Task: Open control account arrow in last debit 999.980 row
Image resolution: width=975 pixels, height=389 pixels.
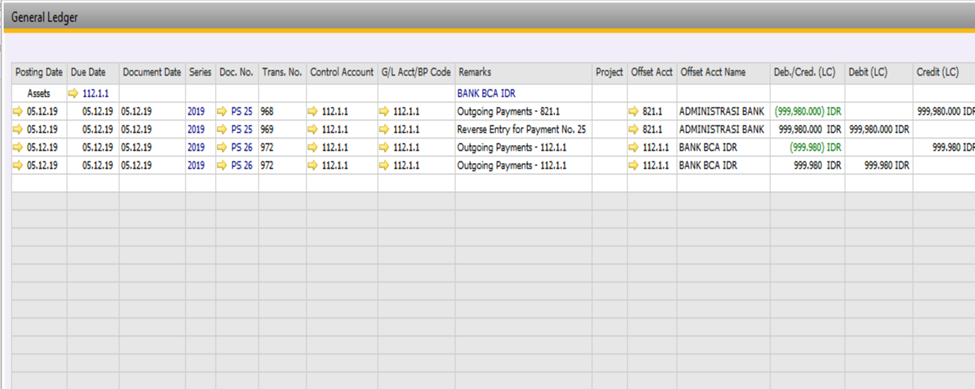Action: (x=313, y=166)
